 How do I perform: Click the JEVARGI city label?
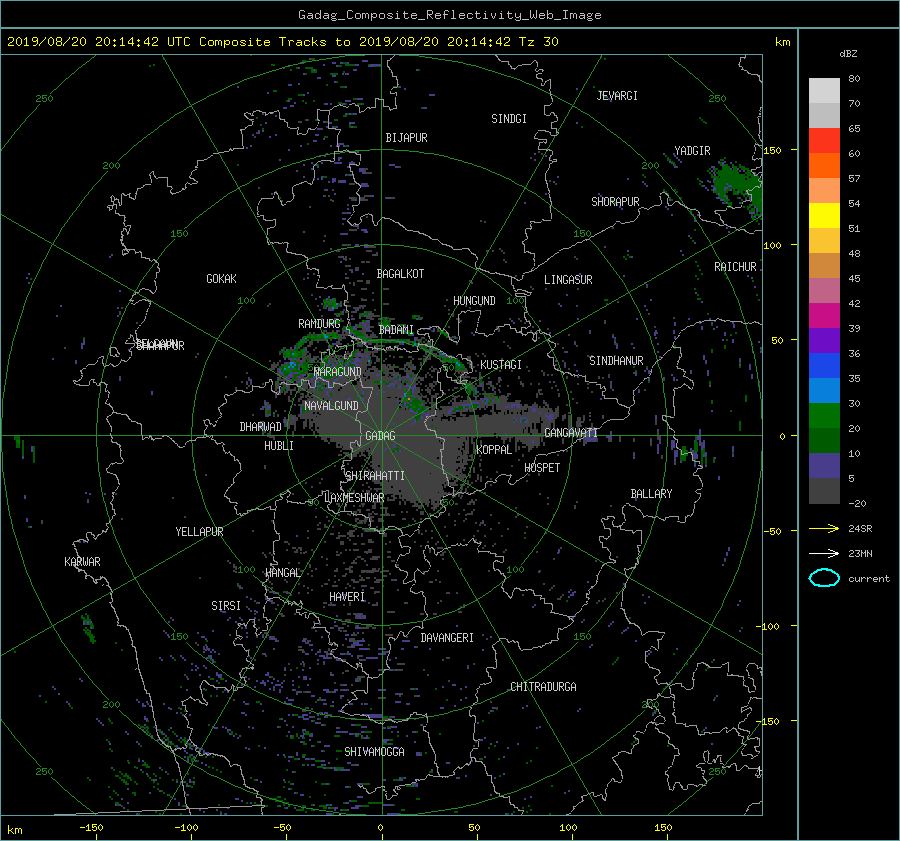(x=617, y=96)
